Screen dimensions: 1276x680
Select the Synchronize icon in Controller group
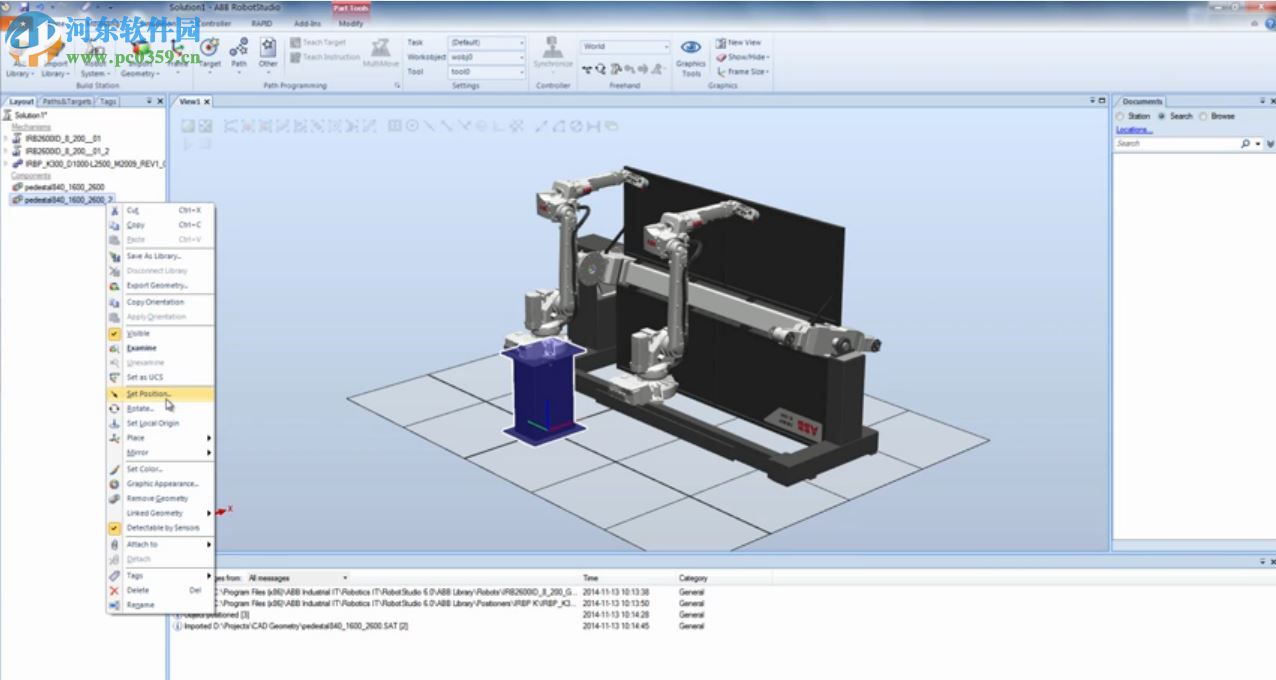(551, 52)
